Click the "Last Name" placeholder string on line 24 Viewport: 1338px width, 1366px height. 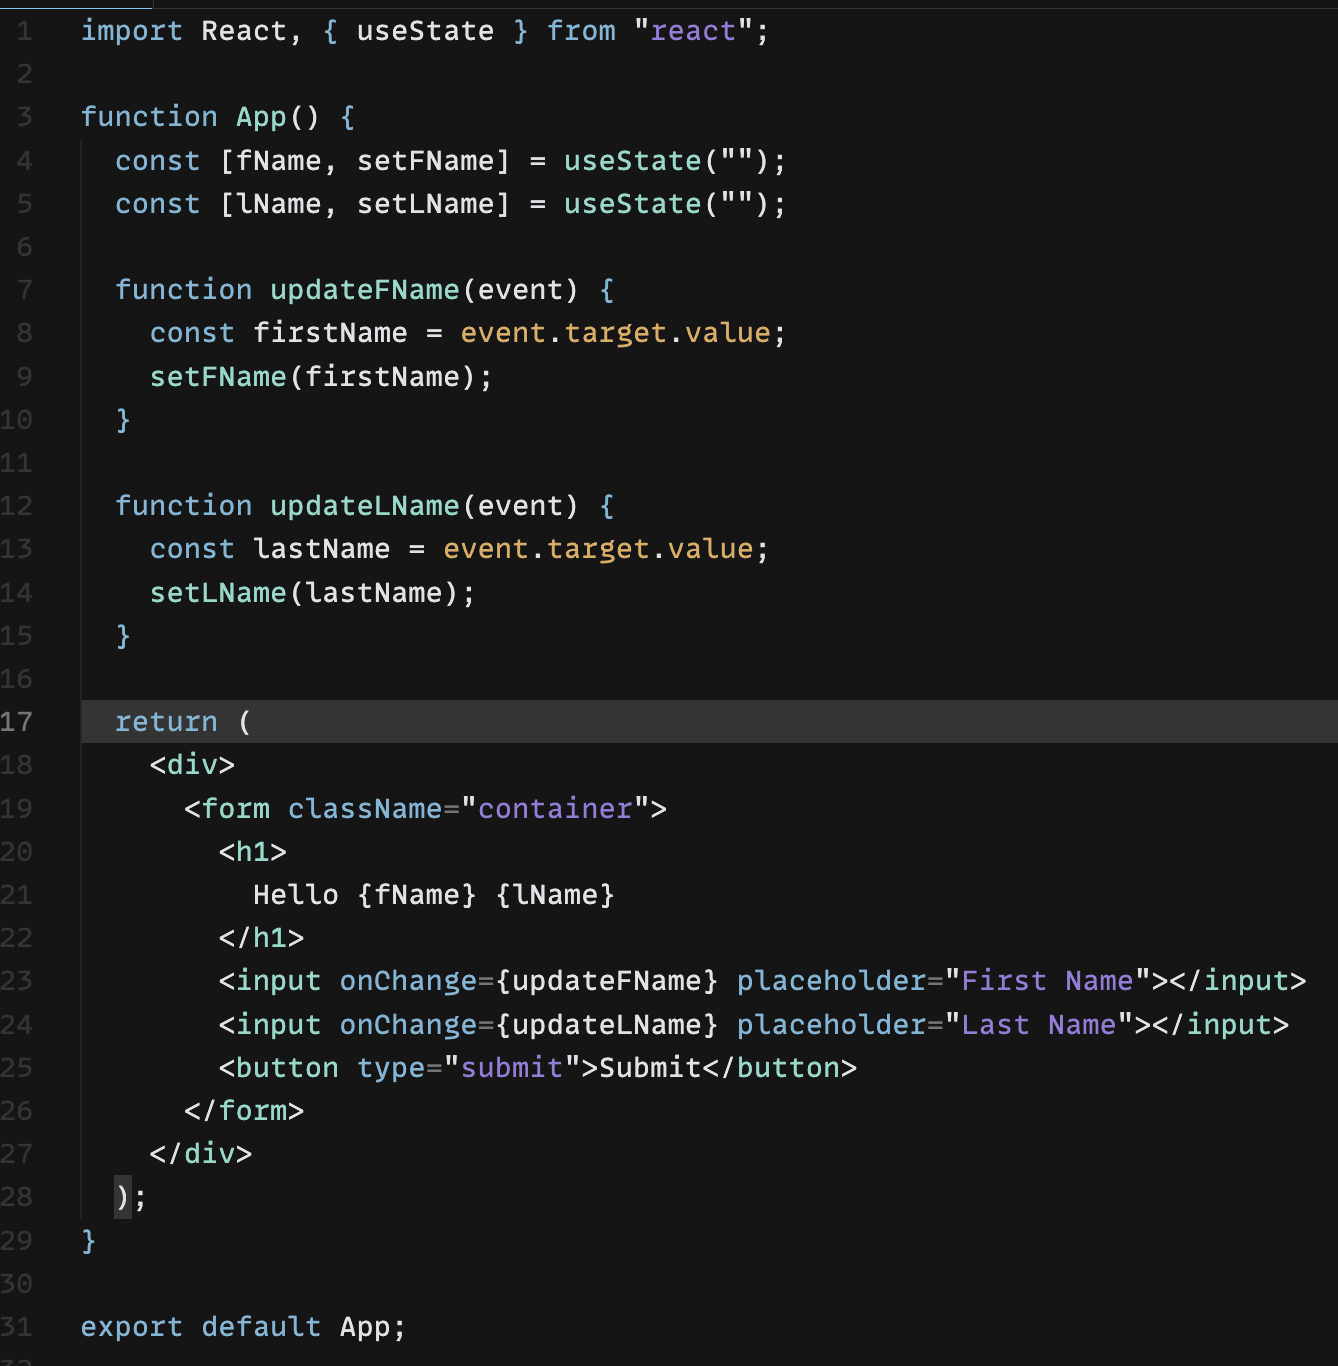click(1039, 1025)
